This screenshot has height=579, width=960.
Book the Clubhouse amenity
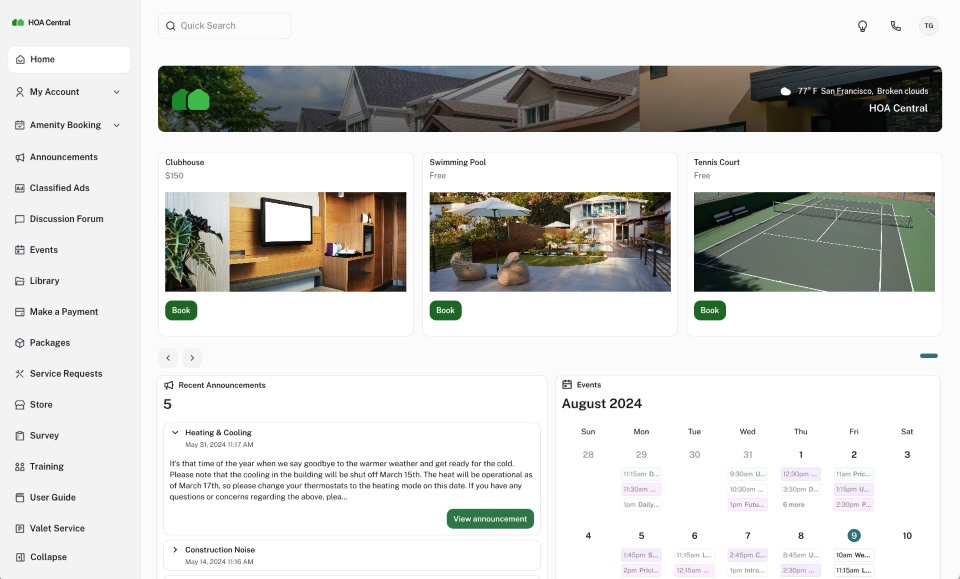[x=181, y=310]
